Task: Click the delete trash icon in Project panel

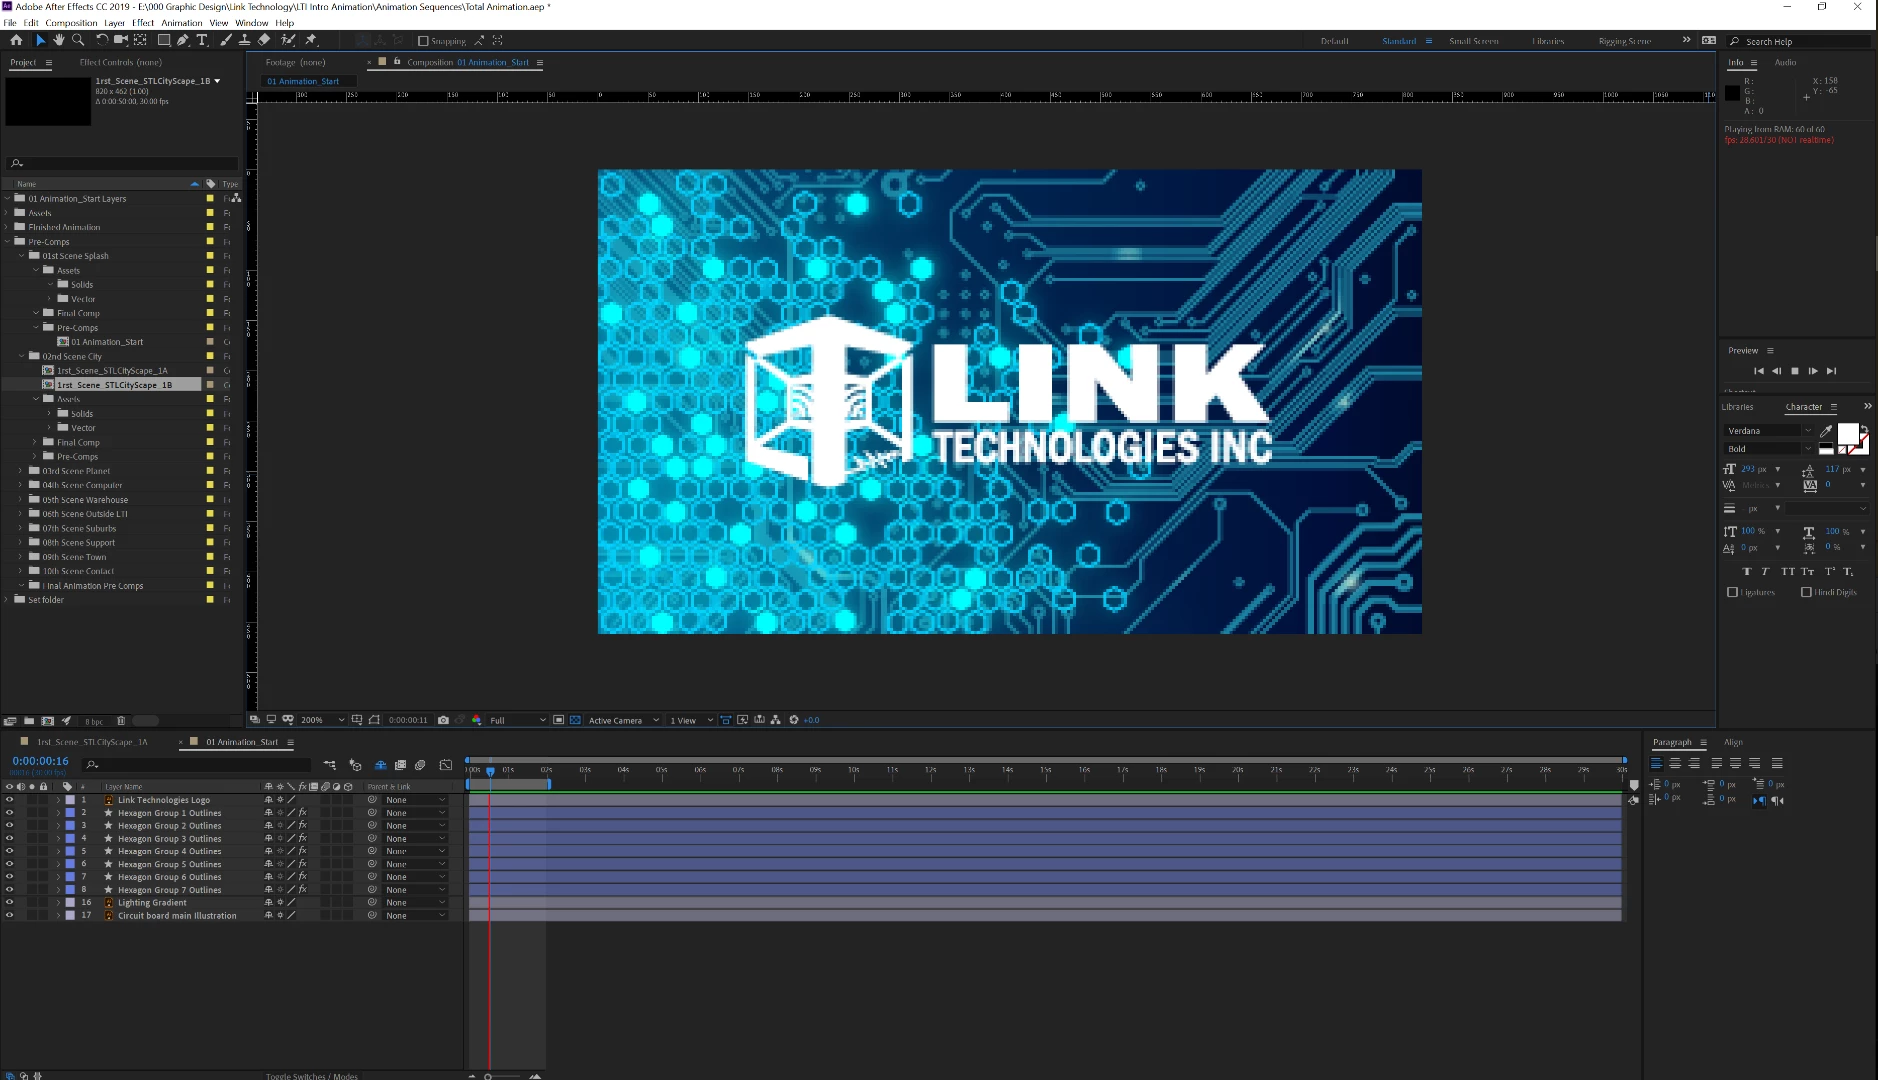Action: coord(121,721)
